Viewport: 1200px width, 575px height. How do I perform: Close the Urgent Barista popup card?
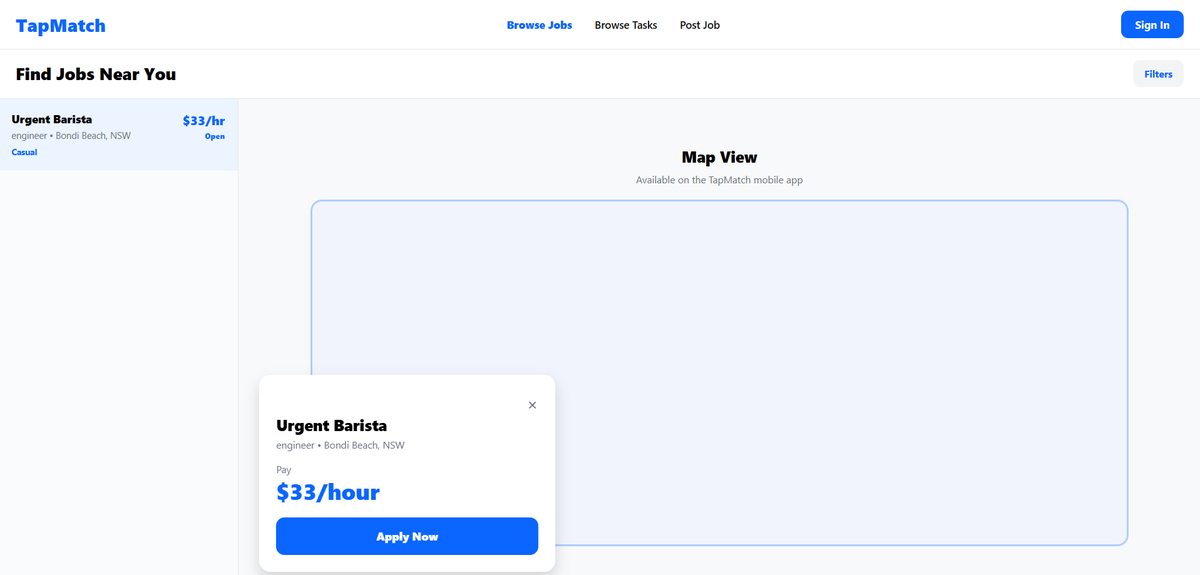(532, 405)
